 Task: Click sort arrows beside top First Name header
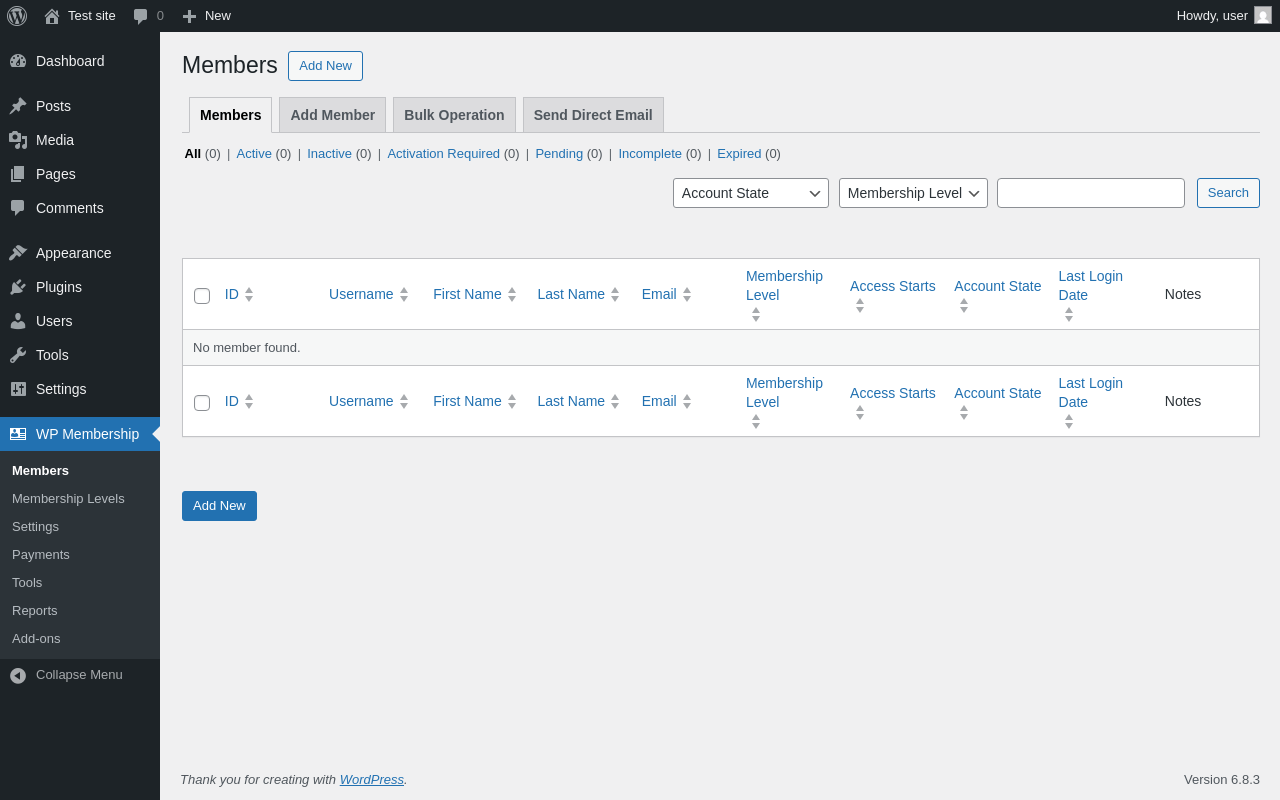pos(512,294)
